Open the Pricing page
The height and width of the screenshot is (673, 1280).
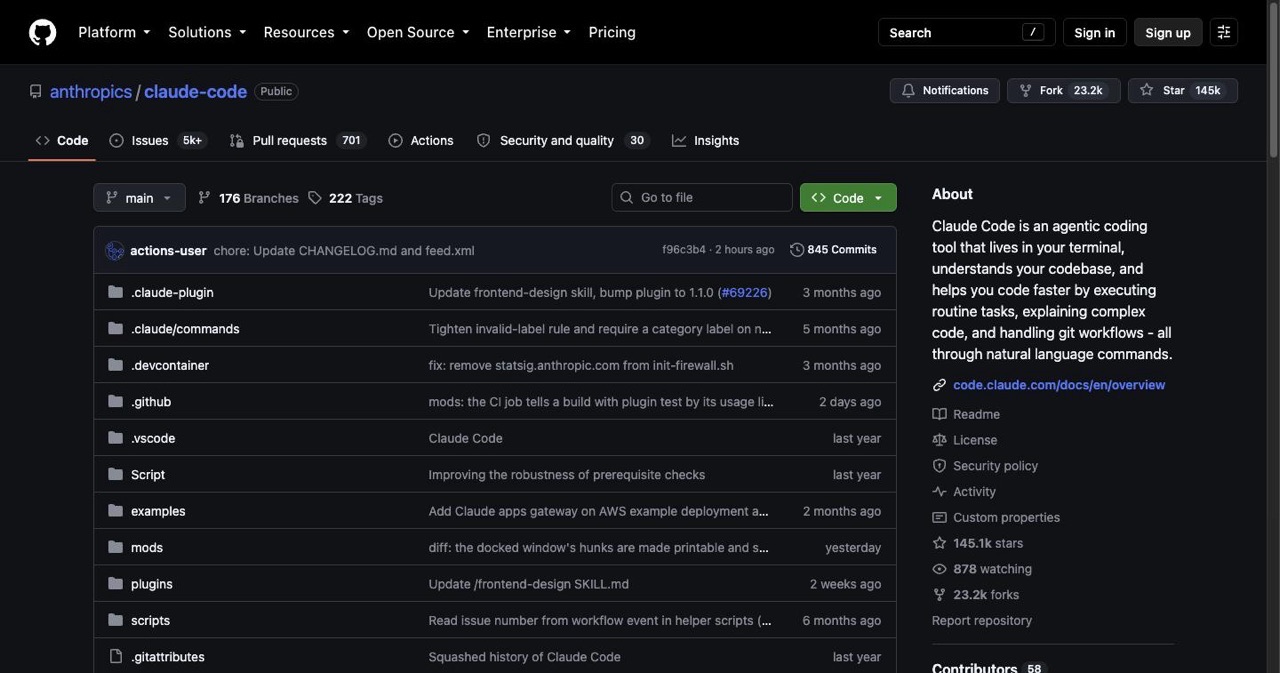612,32
